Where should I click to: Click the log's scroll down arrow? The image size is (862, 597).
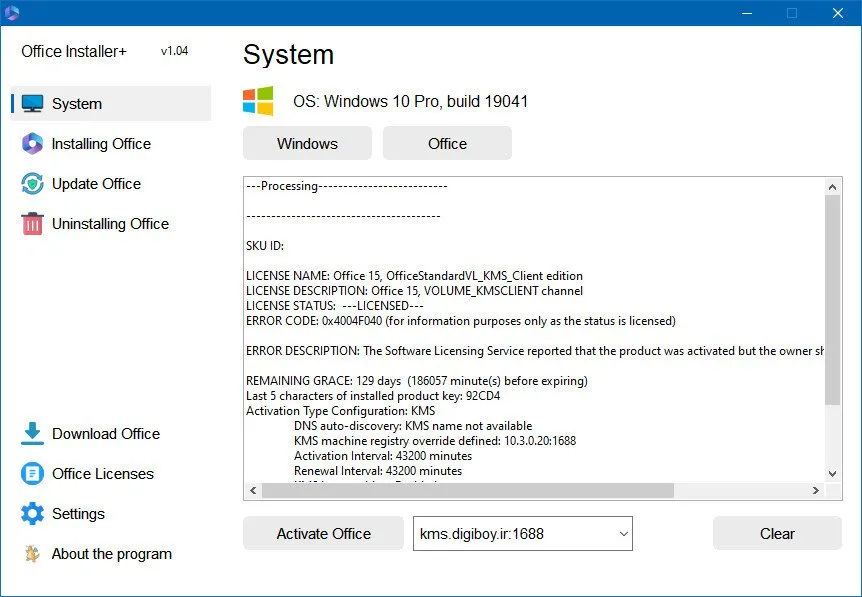(x=832, y=473)
